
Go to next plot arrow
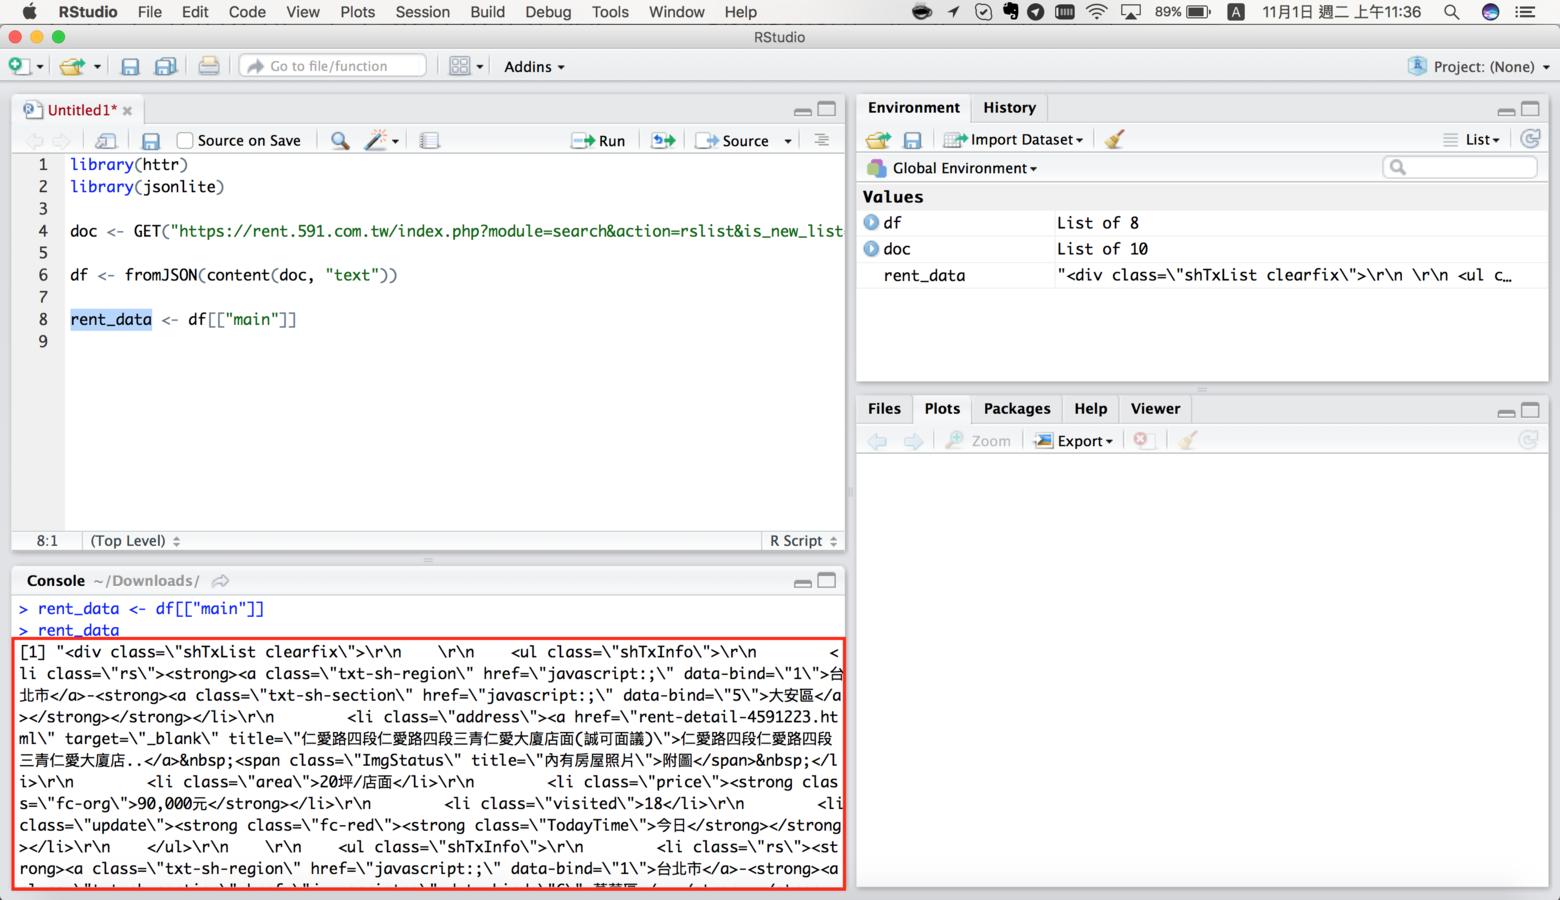coord(913,441)
